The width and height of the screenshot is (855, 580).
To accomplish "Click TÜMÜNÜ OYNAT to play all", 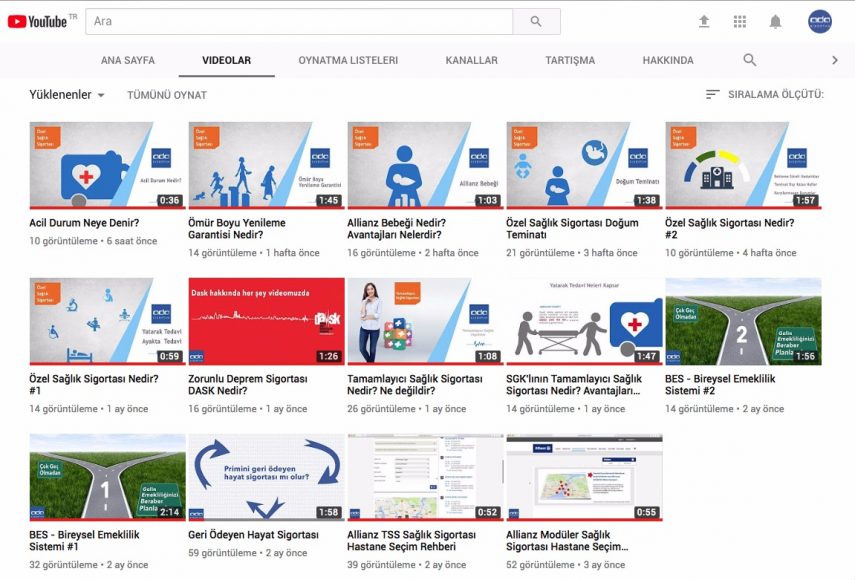I will (167, 95).
